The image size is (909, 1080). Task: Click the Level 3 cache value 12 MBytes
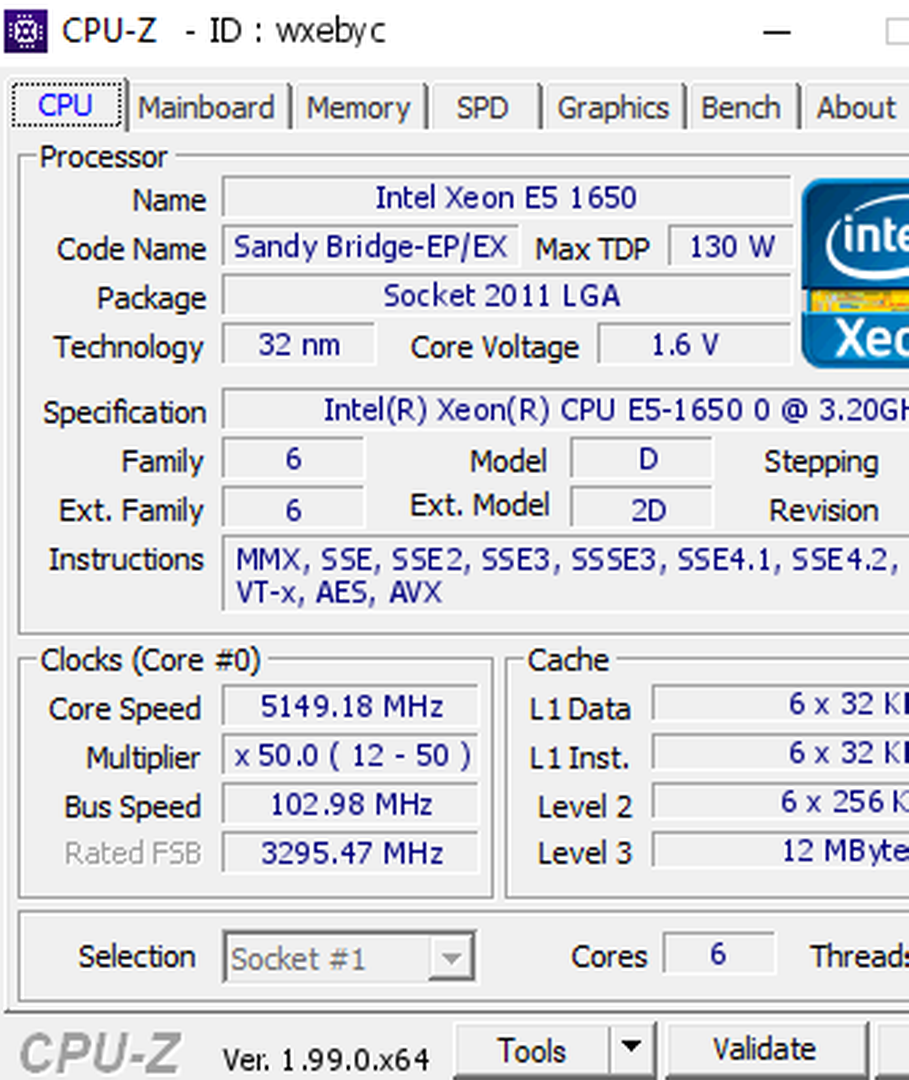point(781,850)
